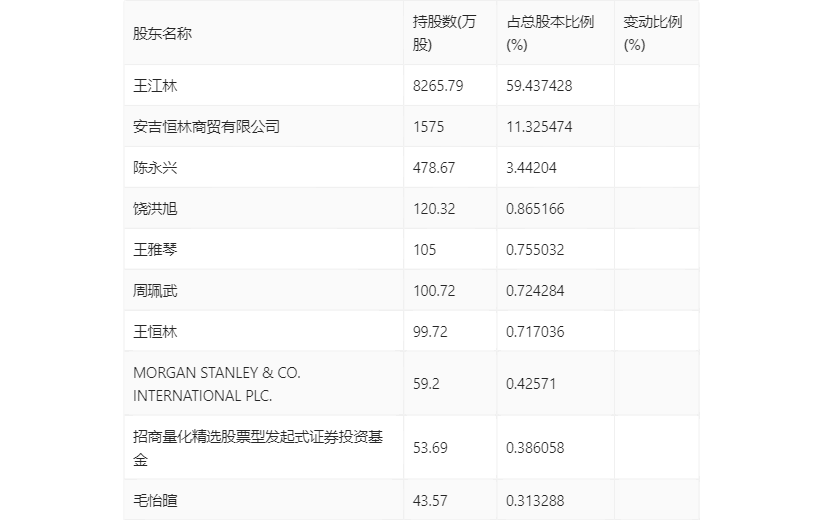
Task: Select shareholder 毛怡暄
Action: 155,500
